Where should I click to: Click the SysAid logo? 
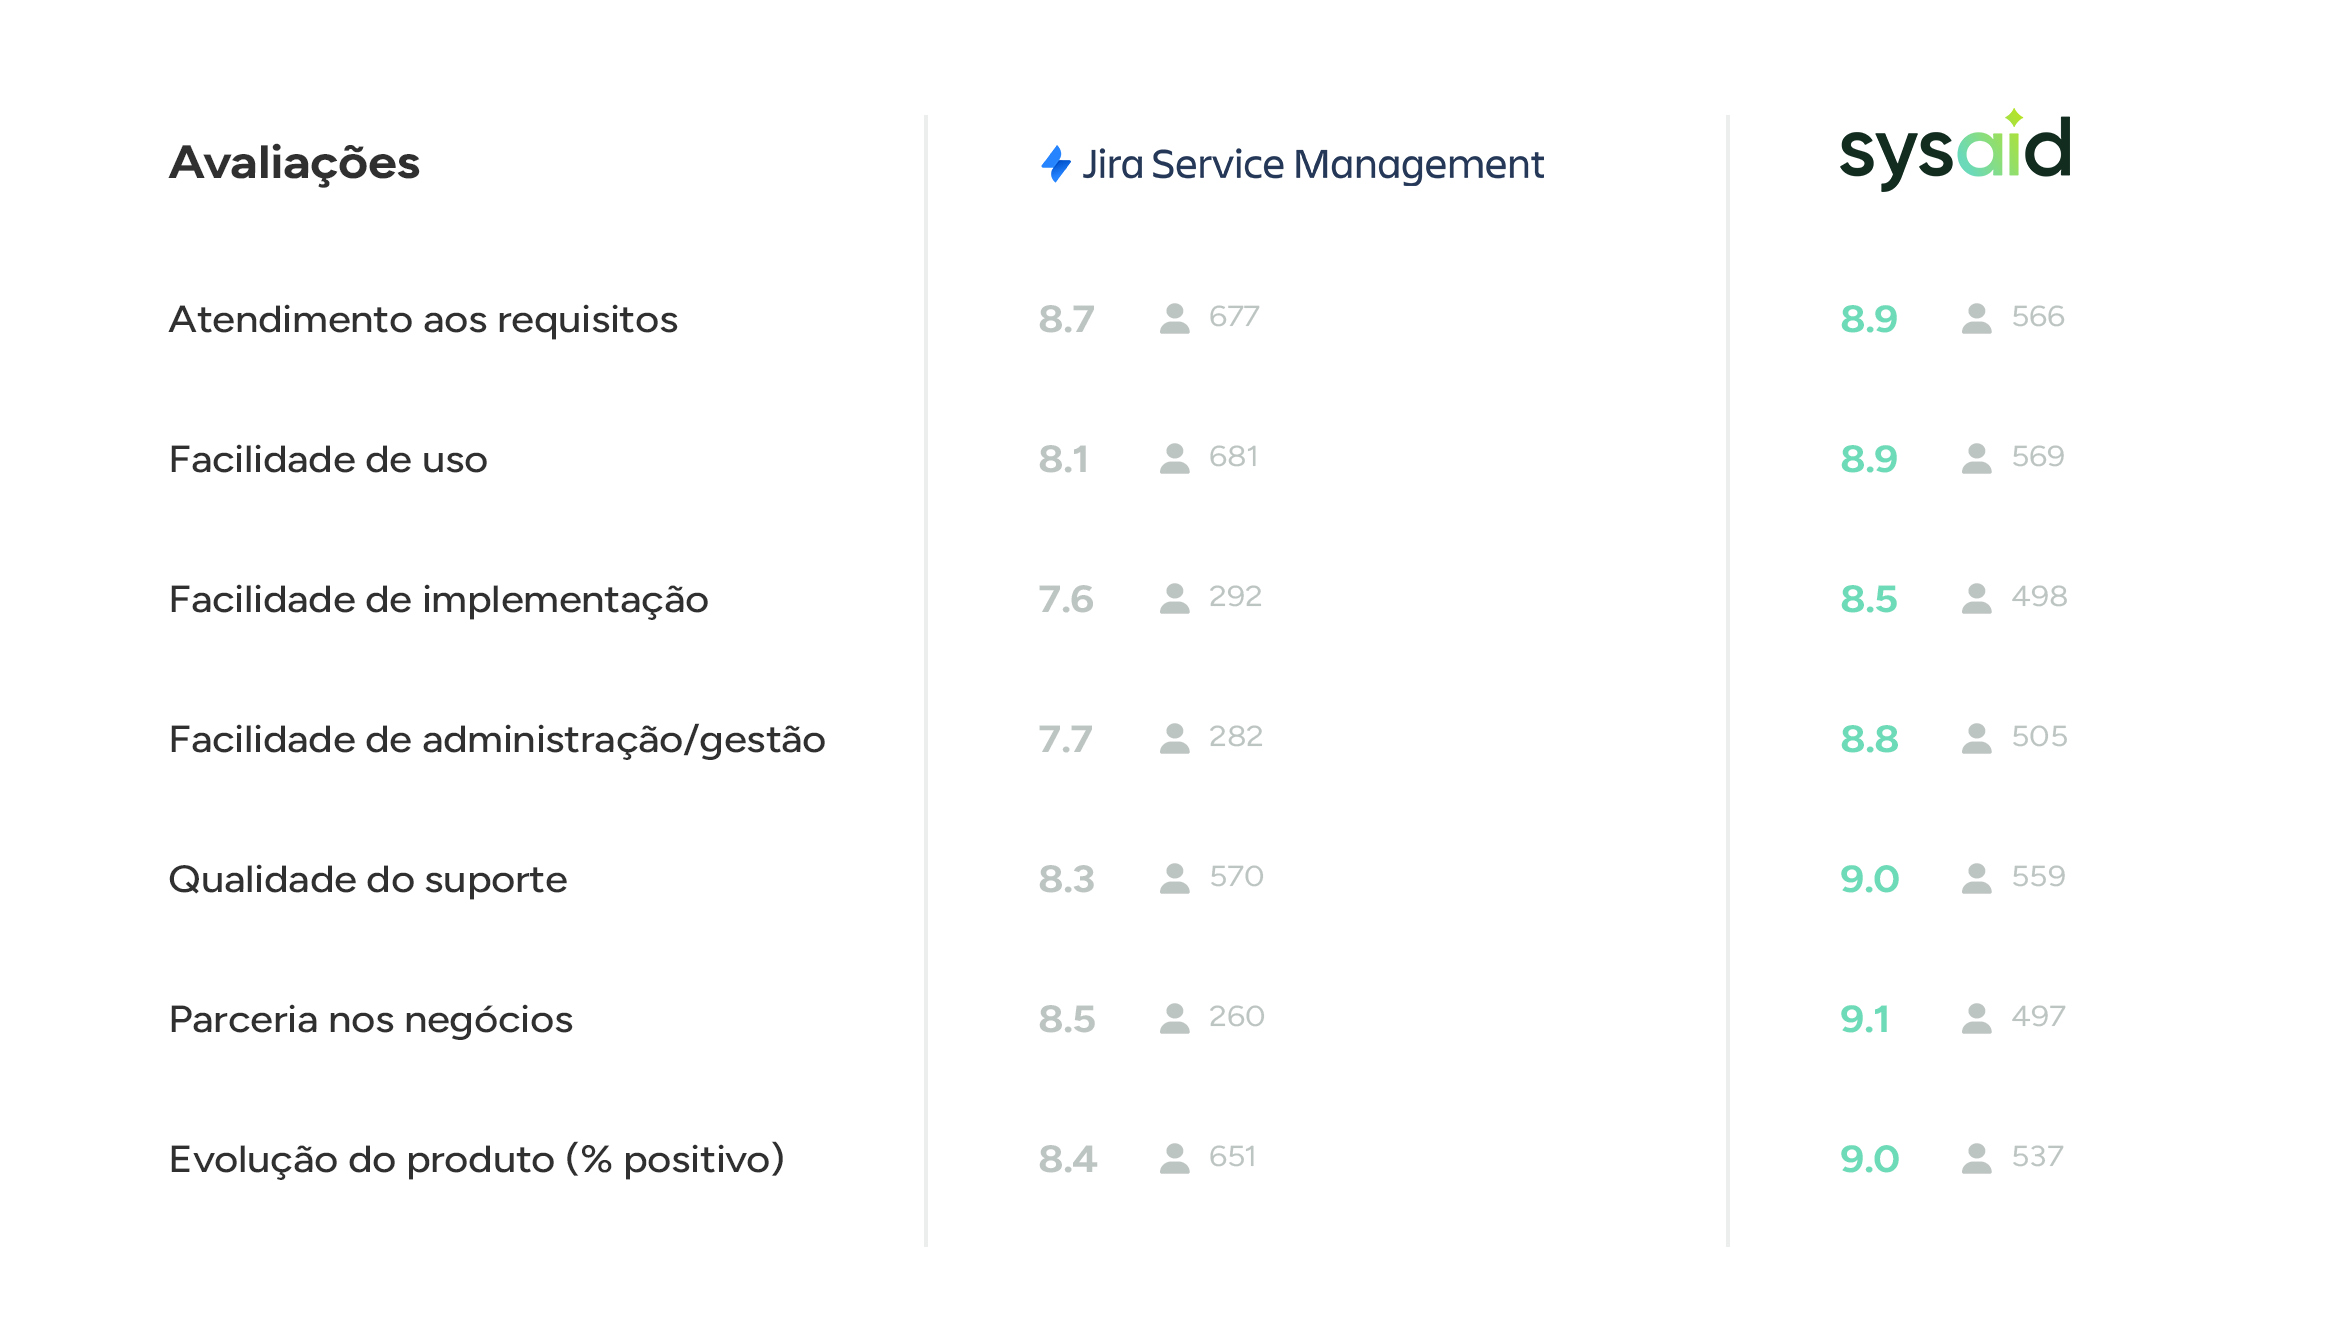pos(1954,152)
